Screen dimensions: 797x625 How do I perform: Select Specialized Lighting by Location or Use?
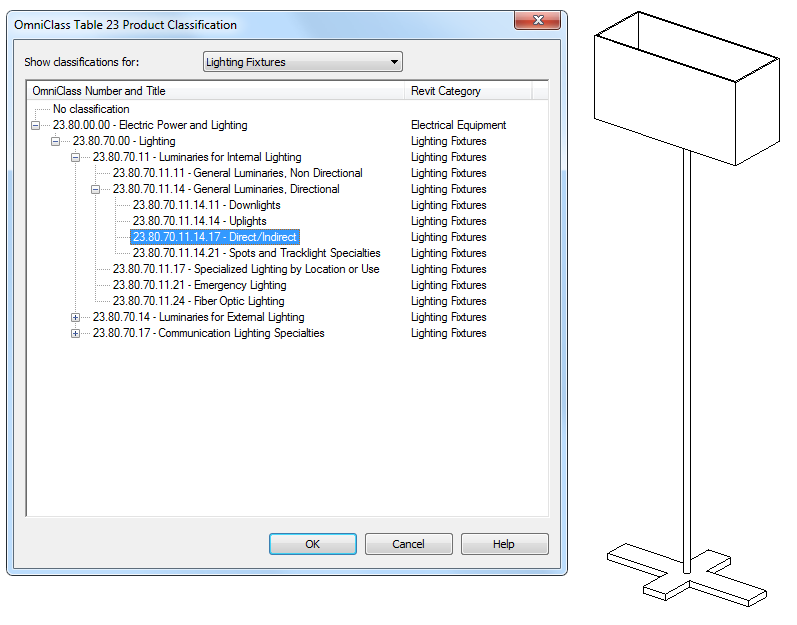(x=246, y=269)
